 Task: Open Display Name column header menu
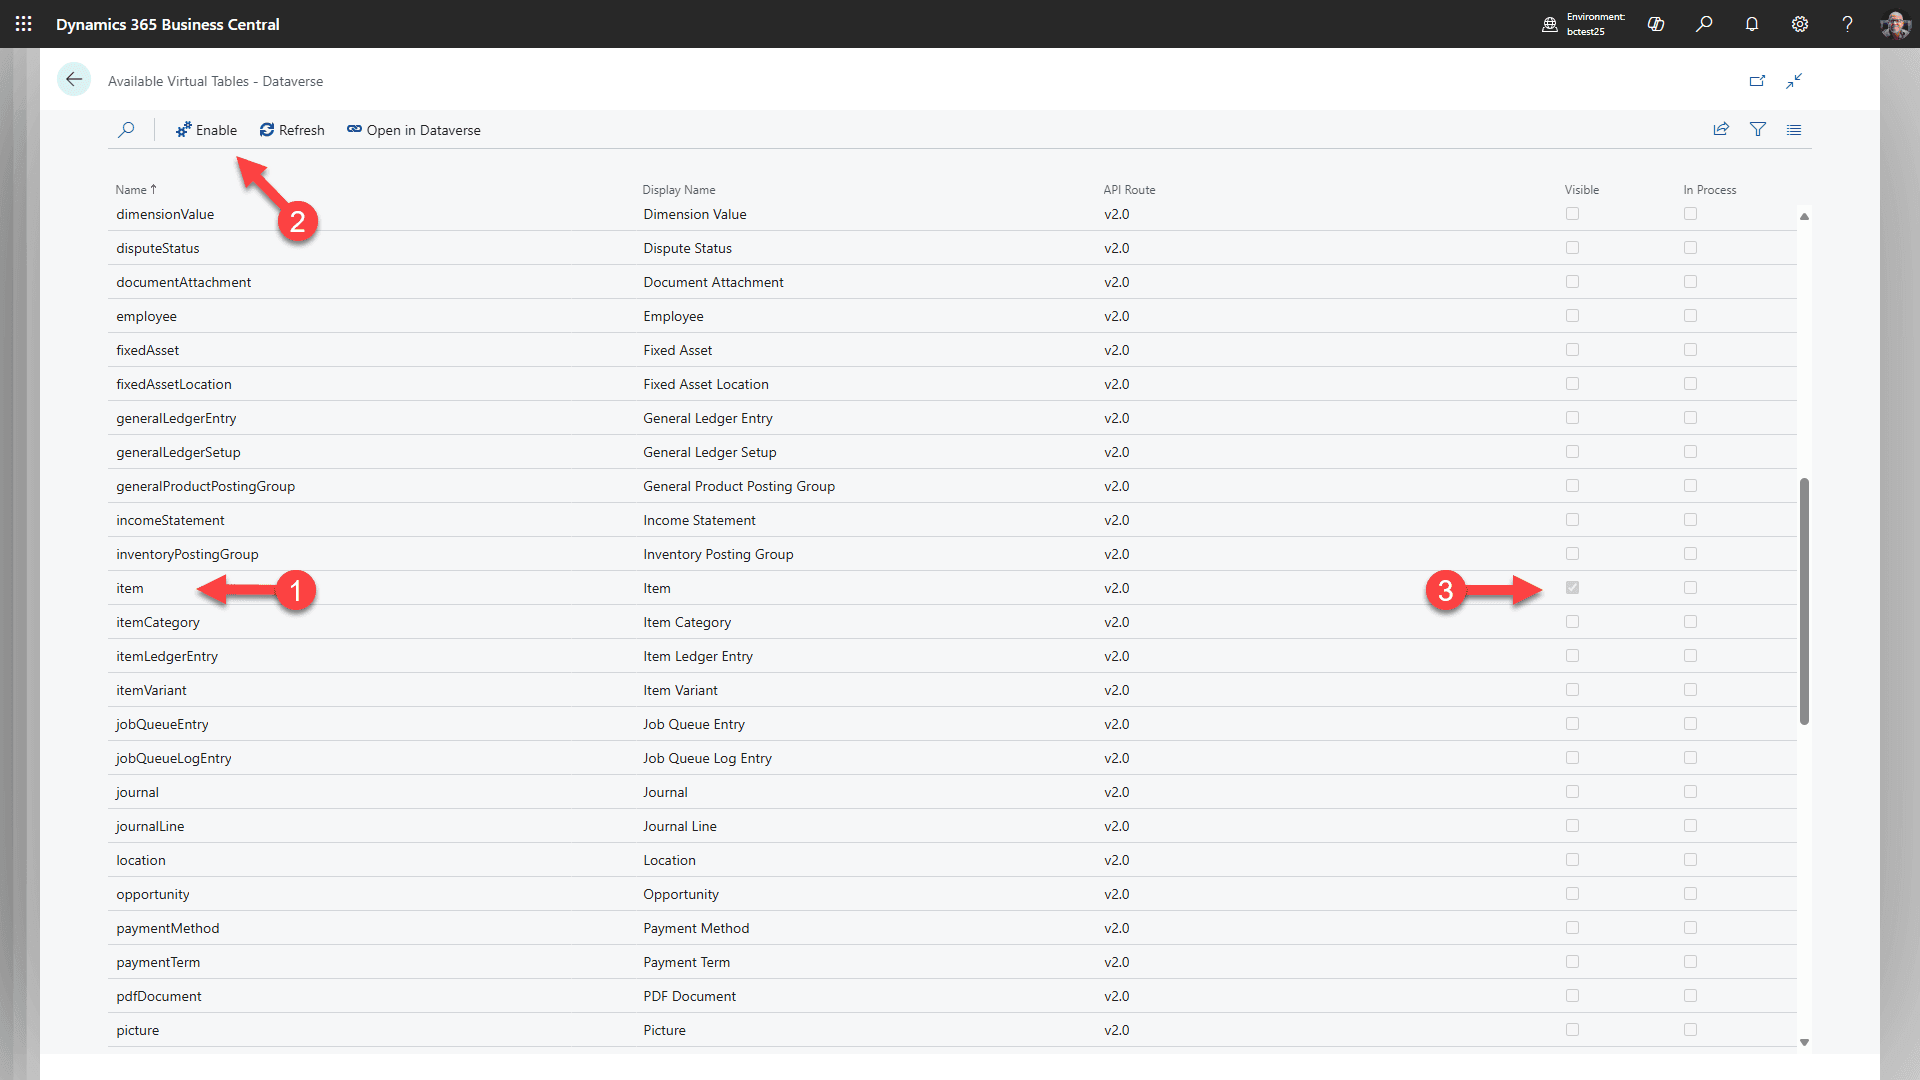tap(678, 190)
